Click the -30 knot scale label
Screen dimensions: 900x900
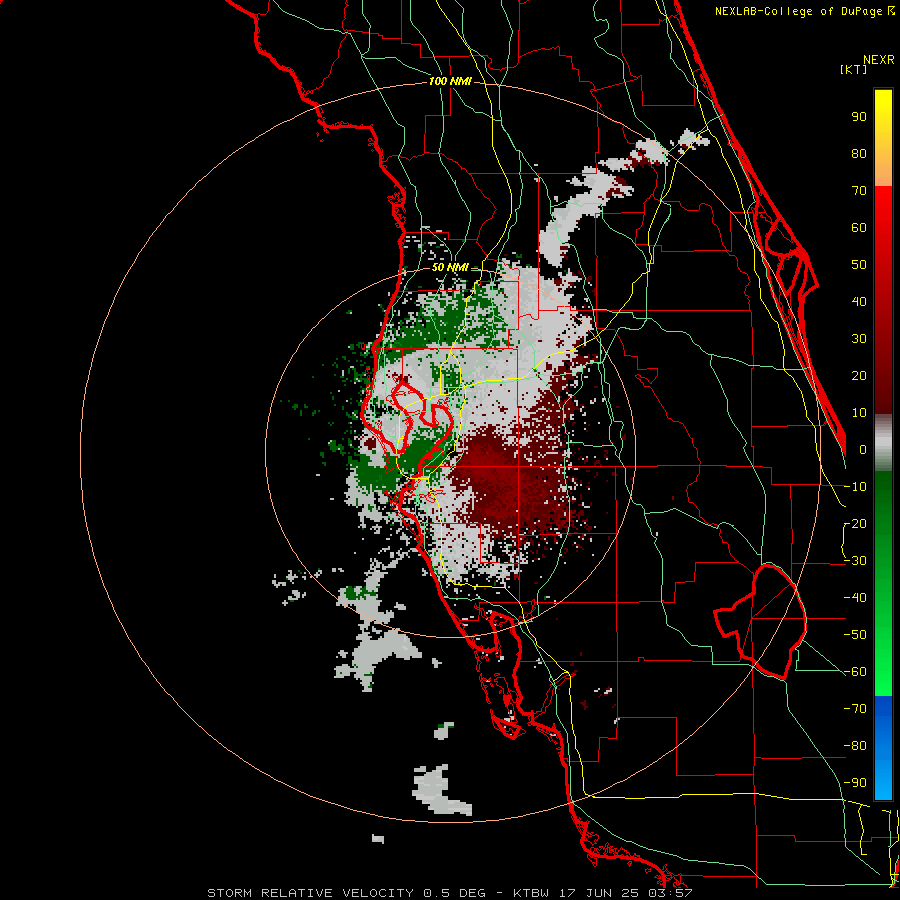tap(855, 561)
